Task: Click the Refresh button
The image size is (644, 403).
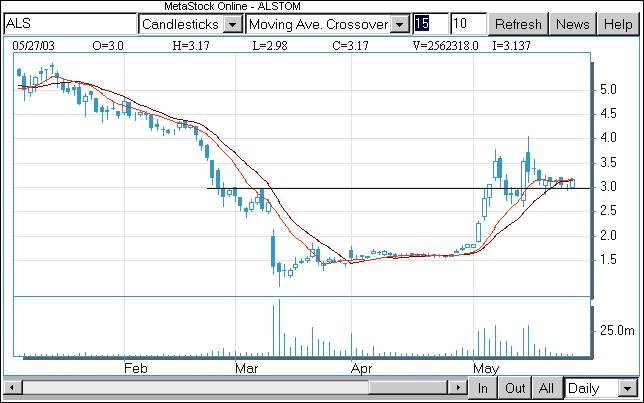Action: coord(518,24)
